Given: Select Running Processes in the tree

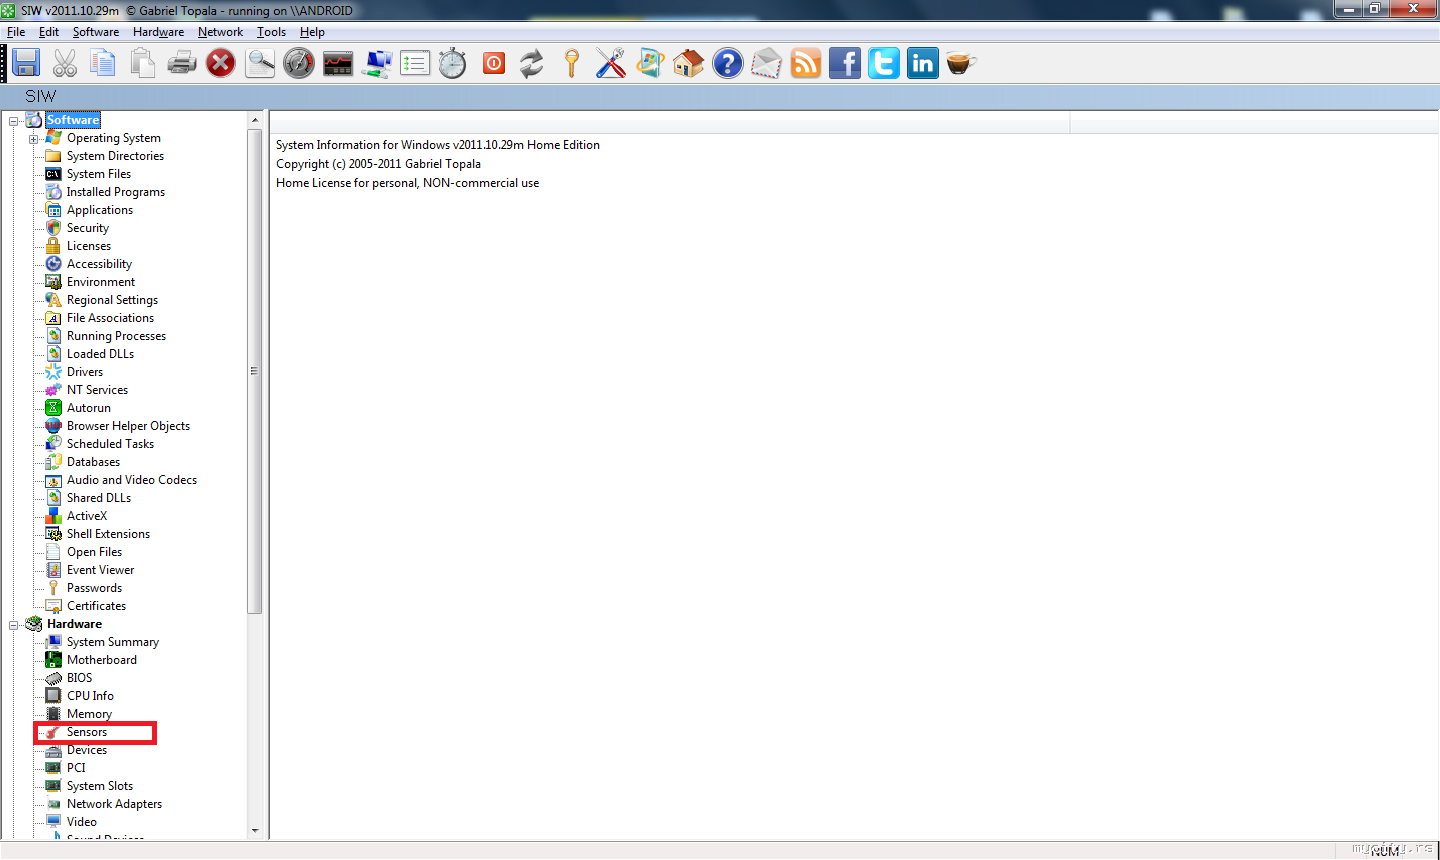Looking at the screenshot, I should [x=116, y=336].
